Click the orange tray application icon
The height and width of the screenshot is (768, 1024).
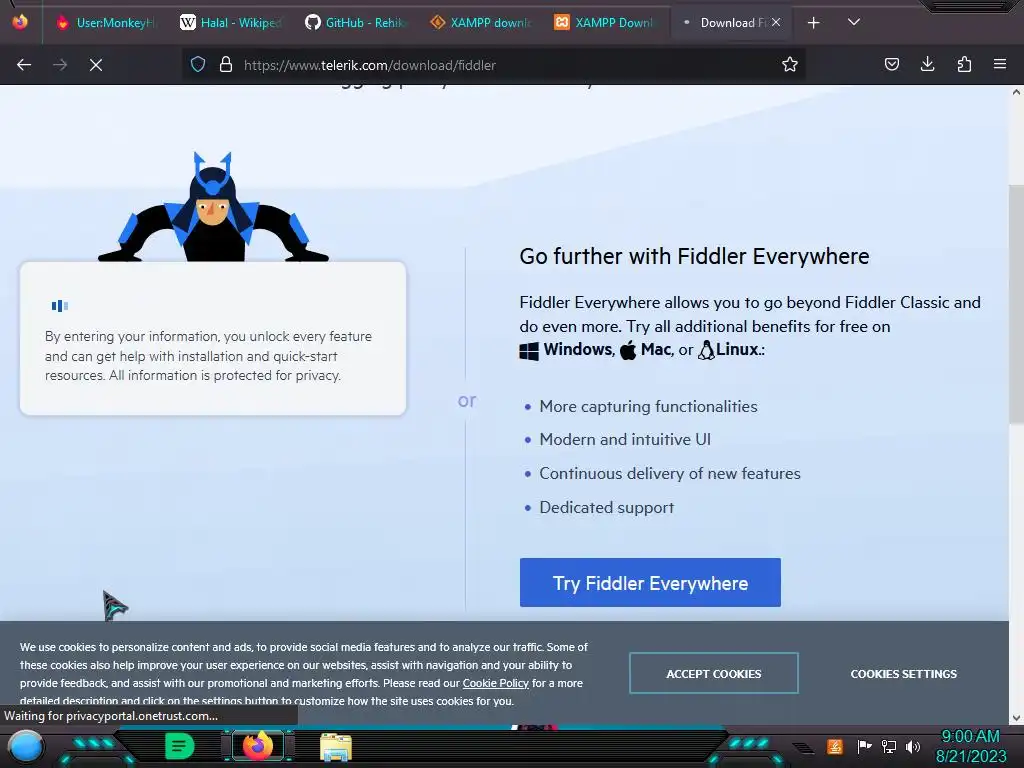835,746
